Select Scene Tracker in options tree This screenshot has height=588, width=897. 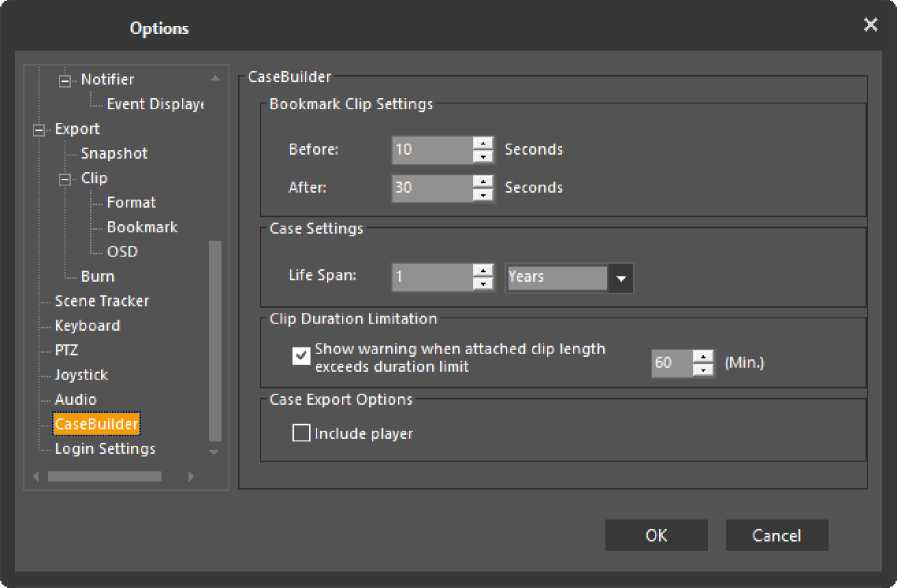pos(101,301)
